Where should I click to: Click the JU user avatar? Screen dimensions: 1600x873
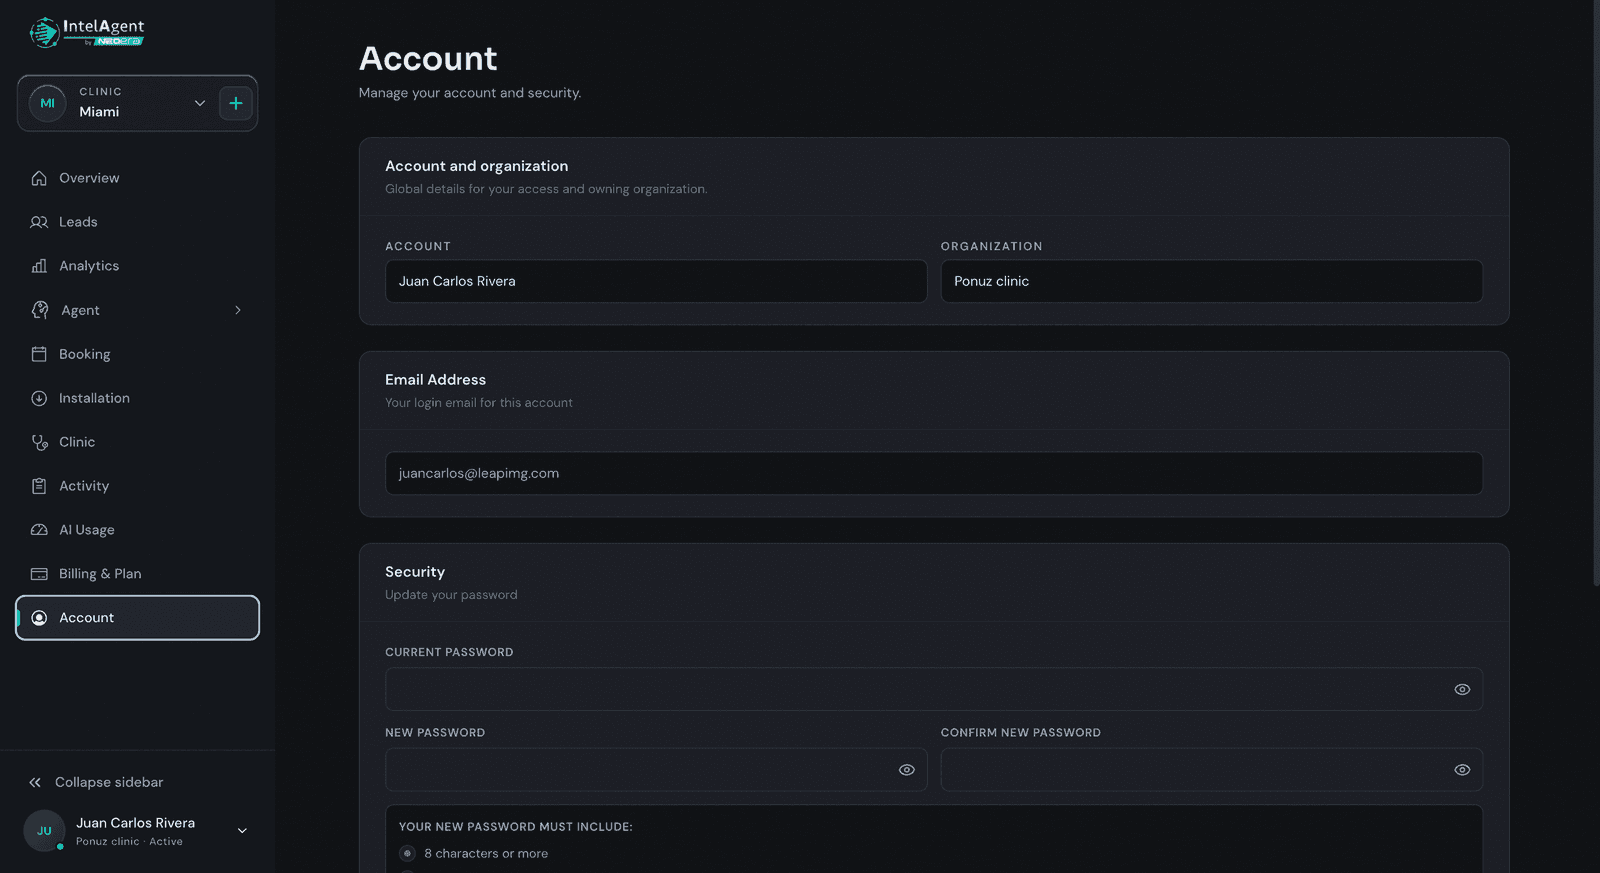(44, 831)
